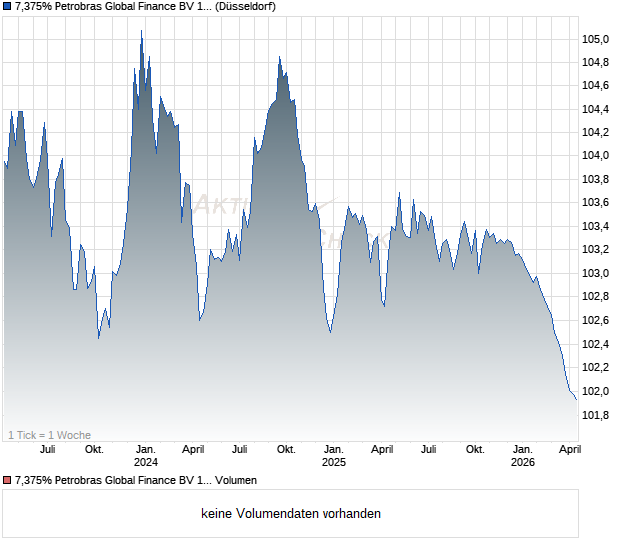This screenshot has height=546, width=620.
Task: Click the 103,8 price axis label
Action: [595, 179]
